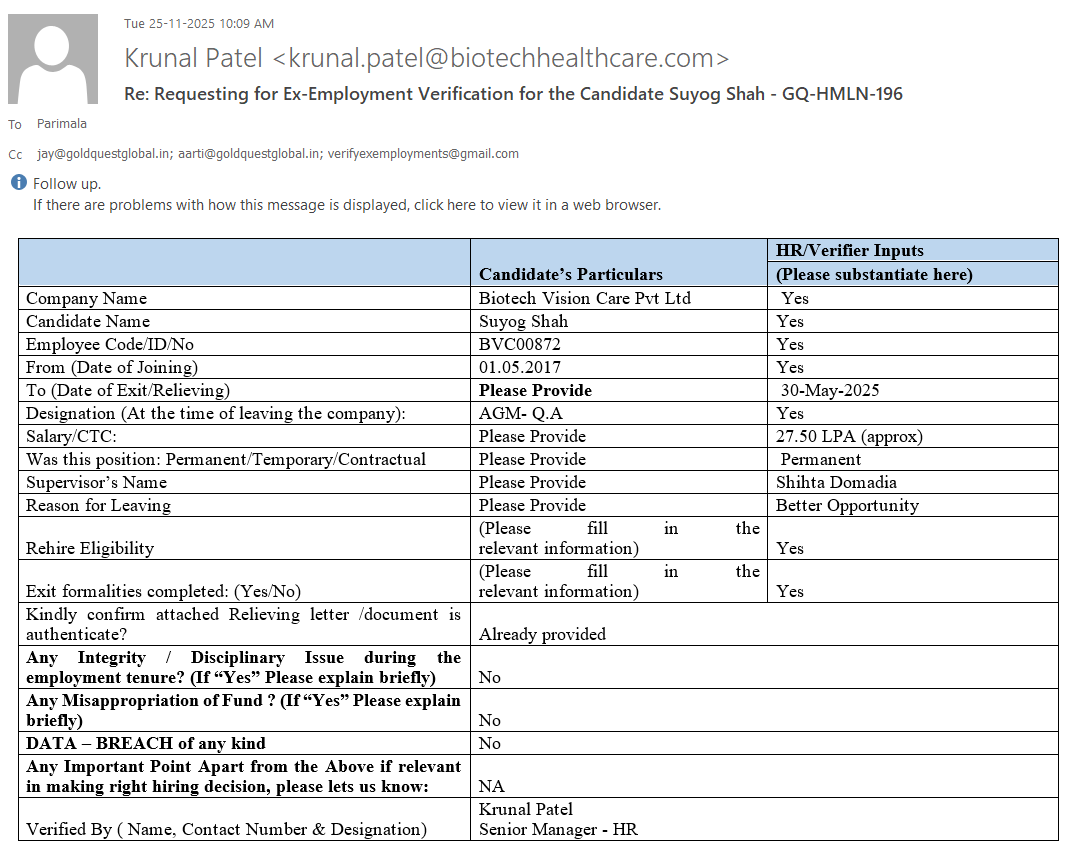Viewport: 1077px width, 848px height.
Task: Click salary value 27.50 LPA (approx)
Action: (x=850, y=437)
